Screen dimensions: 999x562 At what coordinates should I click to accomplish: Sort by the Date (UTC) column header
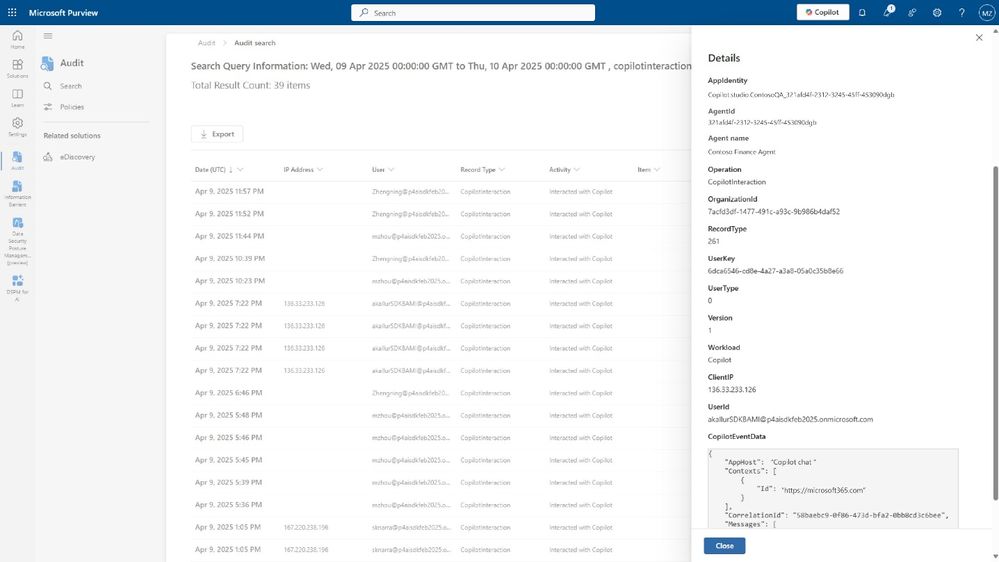click(210, 169)
